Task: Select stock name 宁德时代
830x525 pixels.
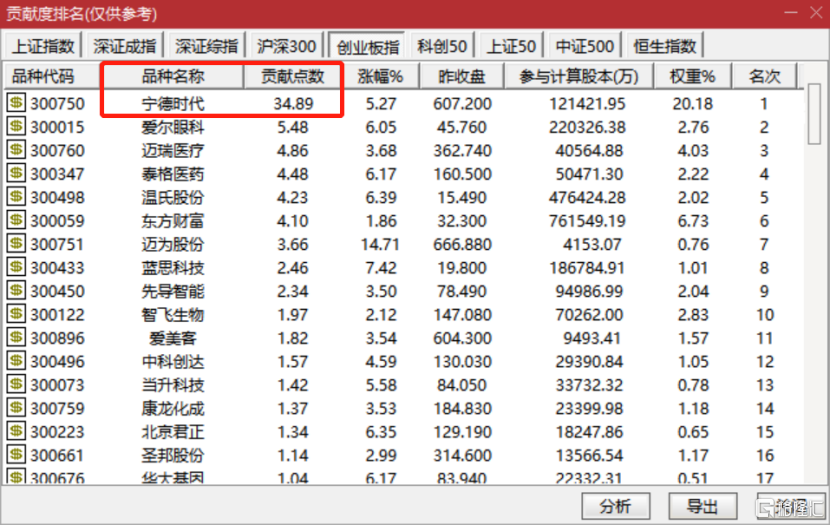Action: pos(173,104)
